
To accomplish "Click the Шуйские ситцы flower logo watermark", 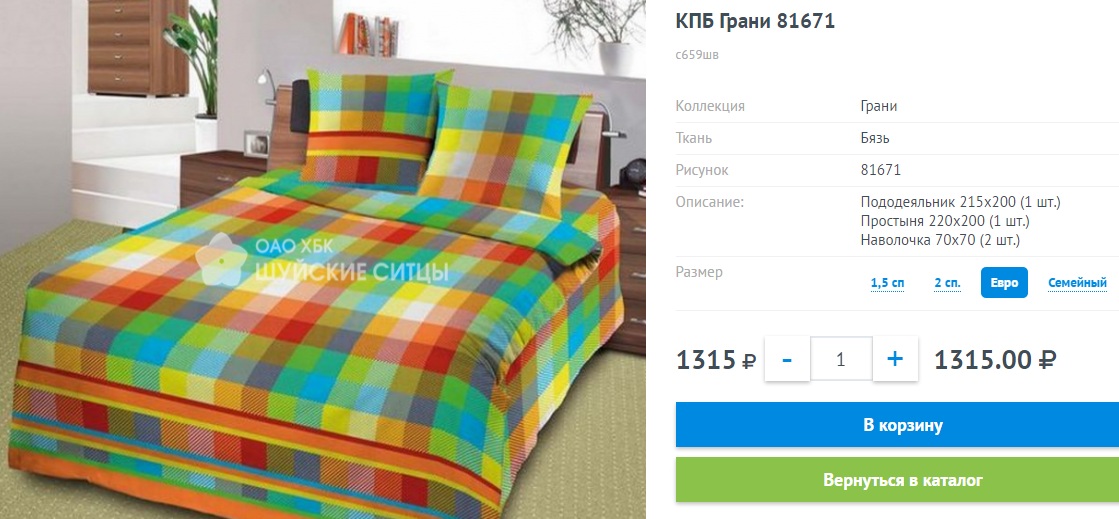I will pyautogui.click(x=222, y=260).
